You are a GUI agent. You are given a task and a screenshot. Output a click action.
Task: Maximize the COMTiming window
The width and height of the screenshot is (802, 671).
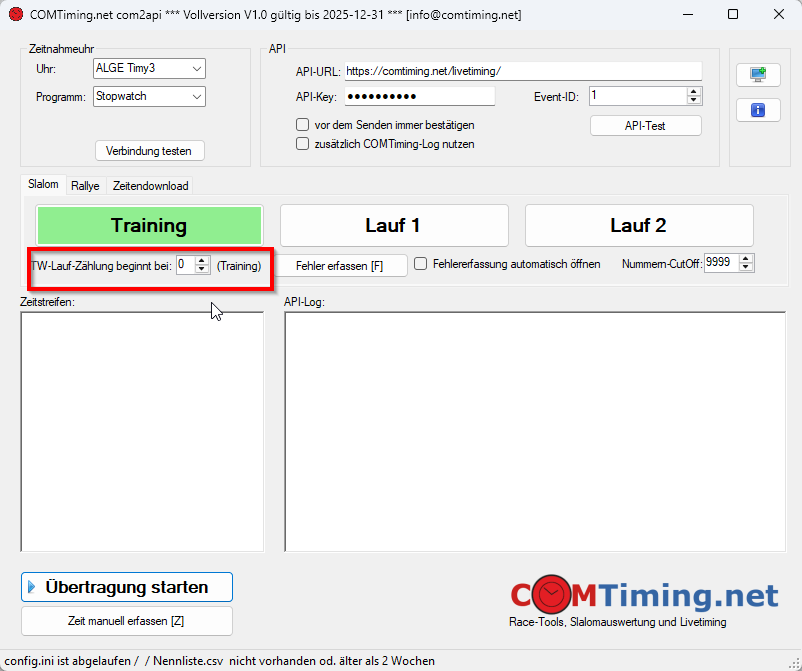[733, 14]
